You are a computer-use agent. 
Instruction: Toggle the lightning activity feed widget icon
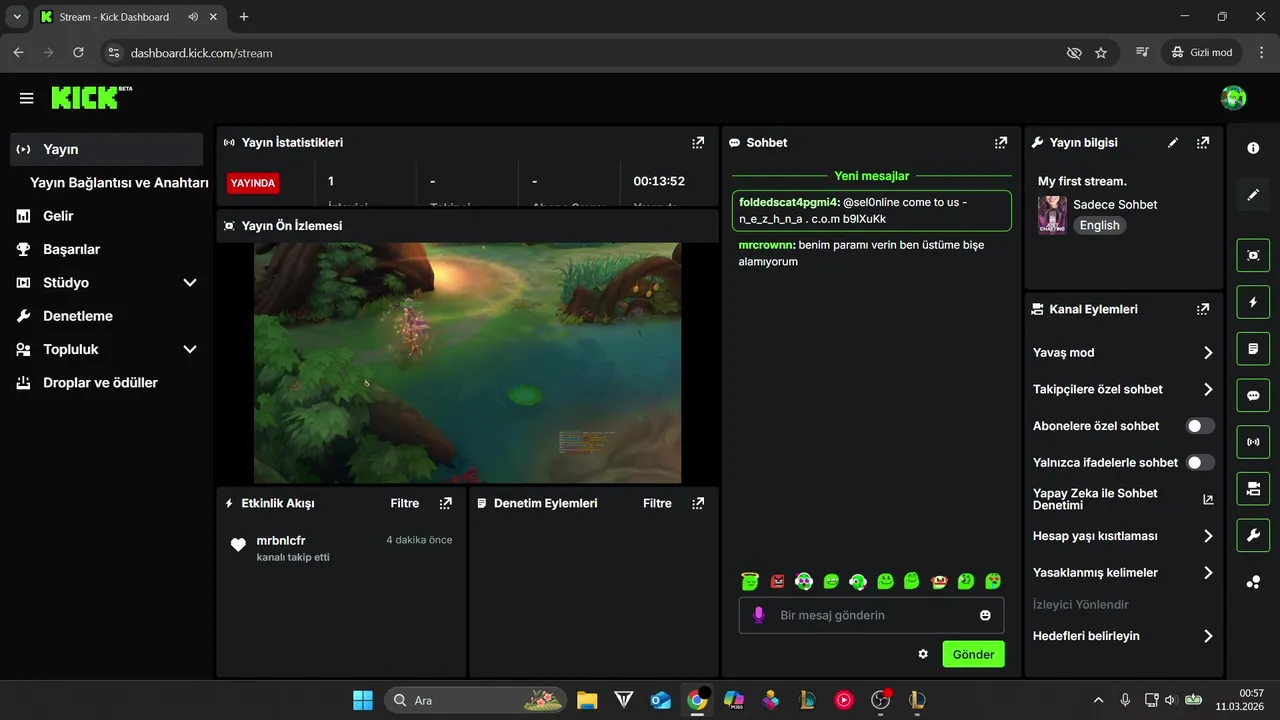point(1253,302)
